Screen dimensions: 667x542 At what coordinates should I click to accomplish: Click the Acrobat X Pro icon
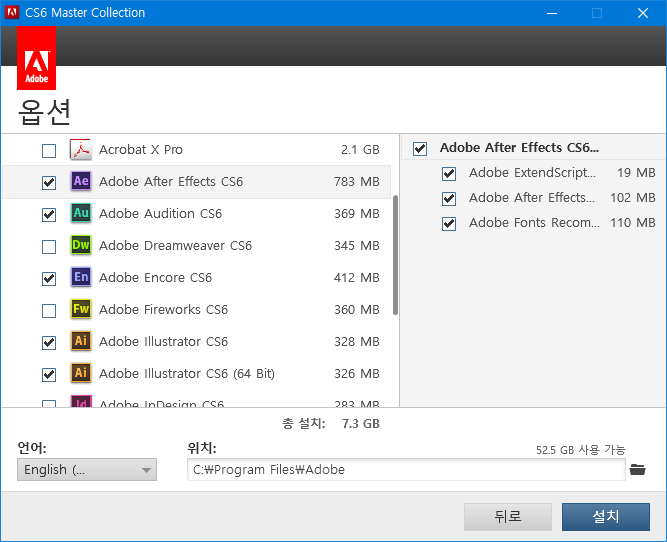pyautogui.click(x=81, y=149)
